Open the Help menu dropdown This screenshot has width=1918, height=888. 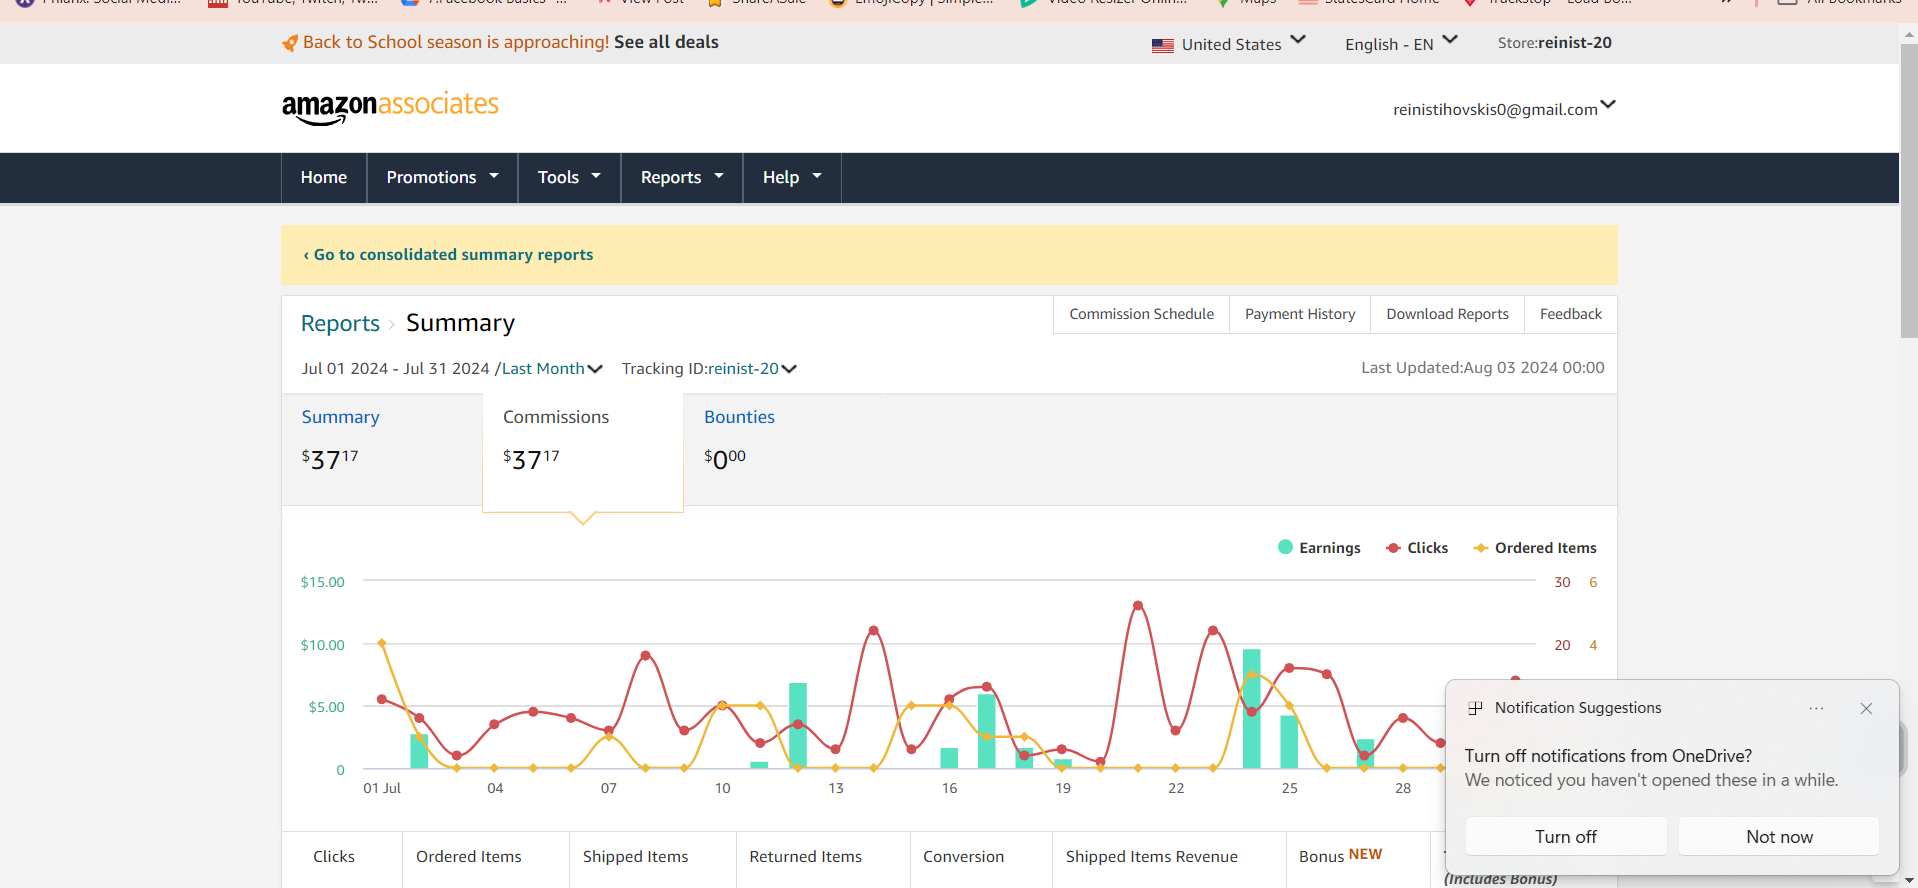[x=792, y=177]
